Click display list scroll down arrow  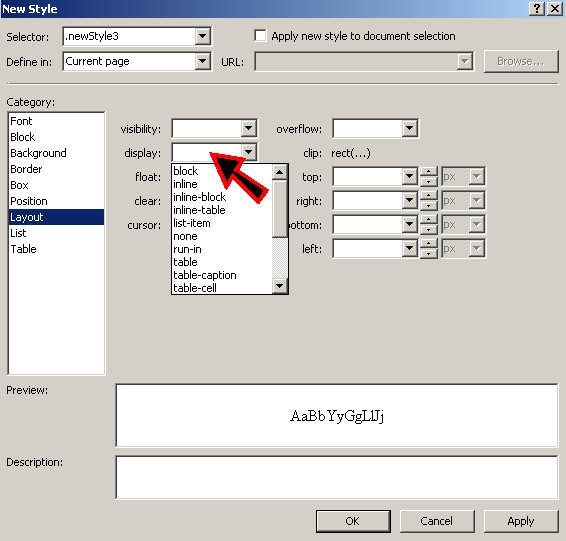(x=279, y=286)
